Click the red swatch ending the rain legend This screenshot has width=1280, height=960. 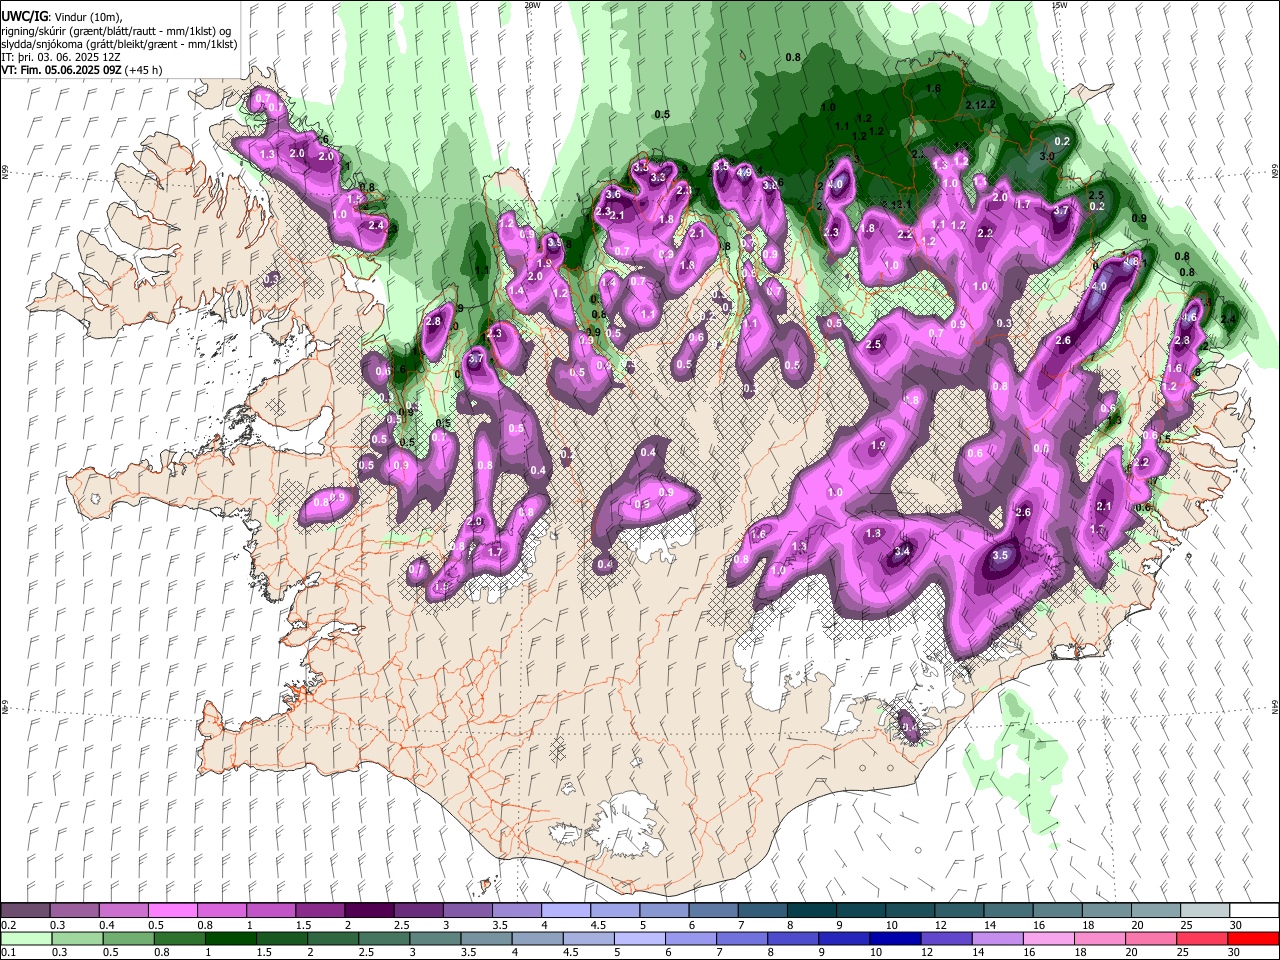1253,938
